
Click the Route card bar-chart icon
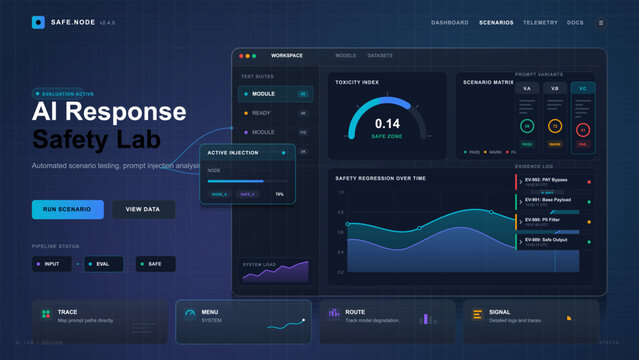point(334,313)
